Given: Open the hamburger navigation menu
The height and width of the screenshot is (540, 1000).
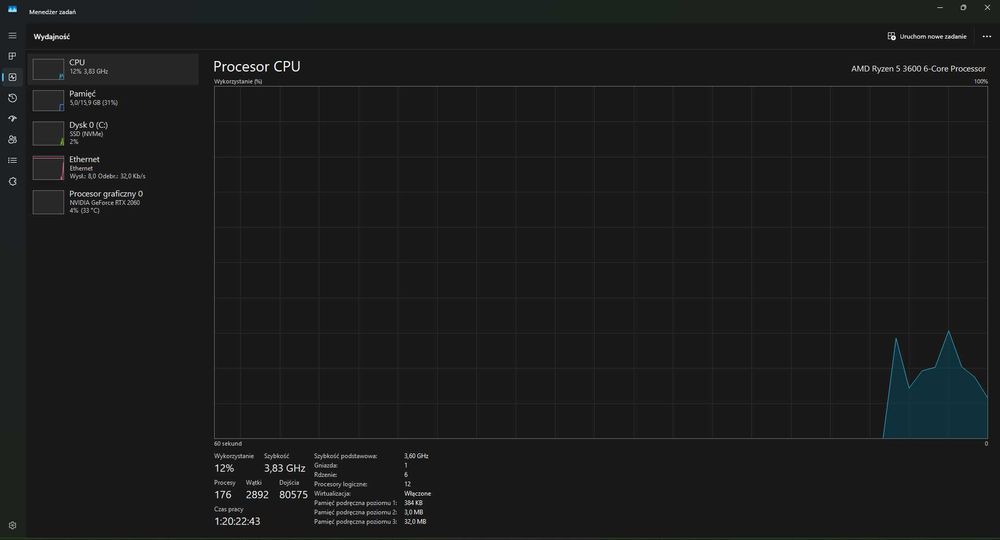Looking at the screenshot, I should tap(12, 36).
